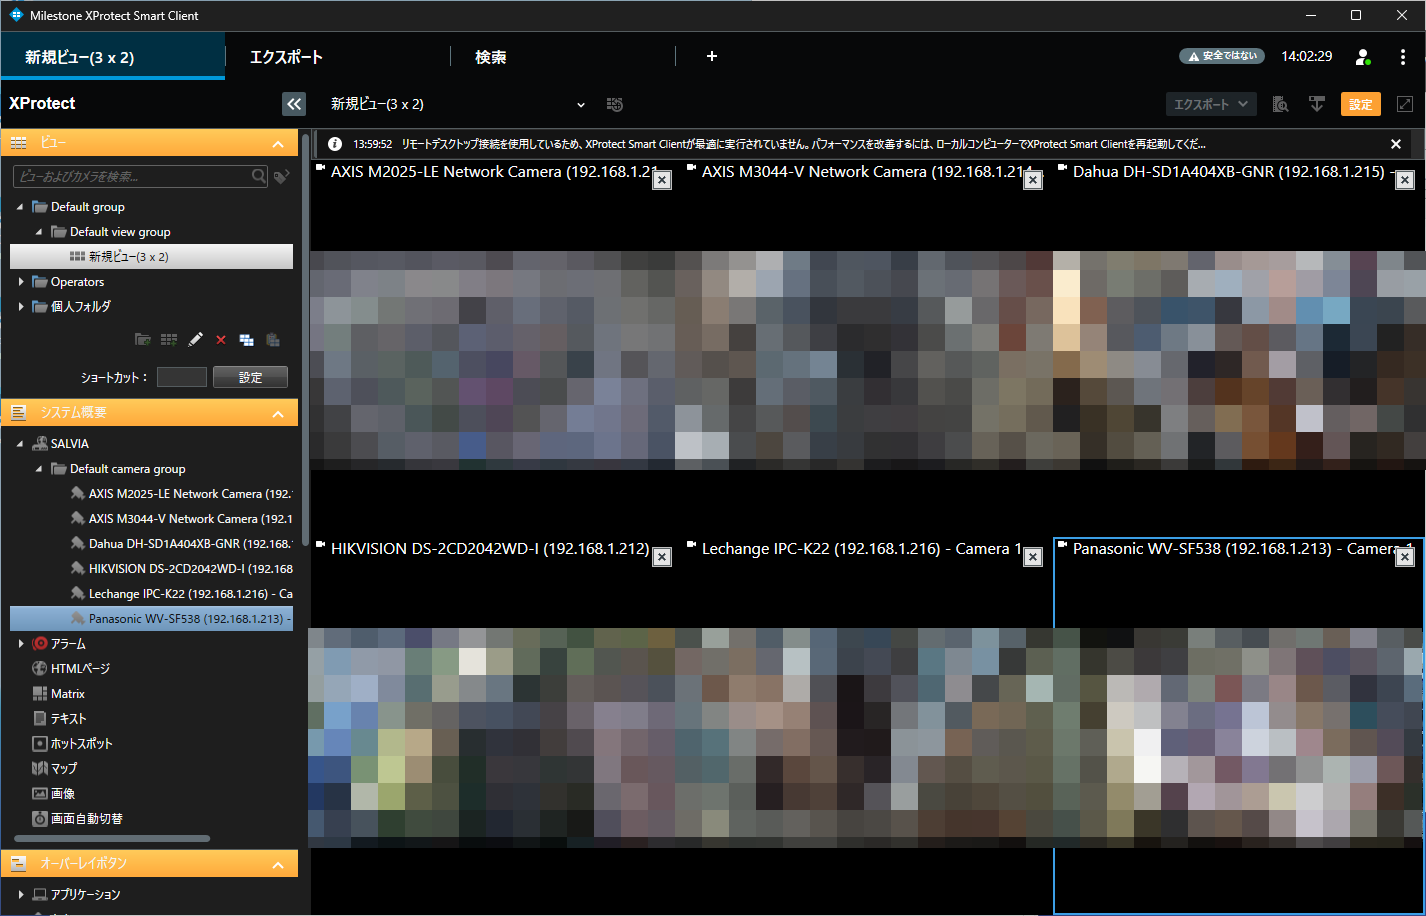Select the マップ item

(55, 769)
